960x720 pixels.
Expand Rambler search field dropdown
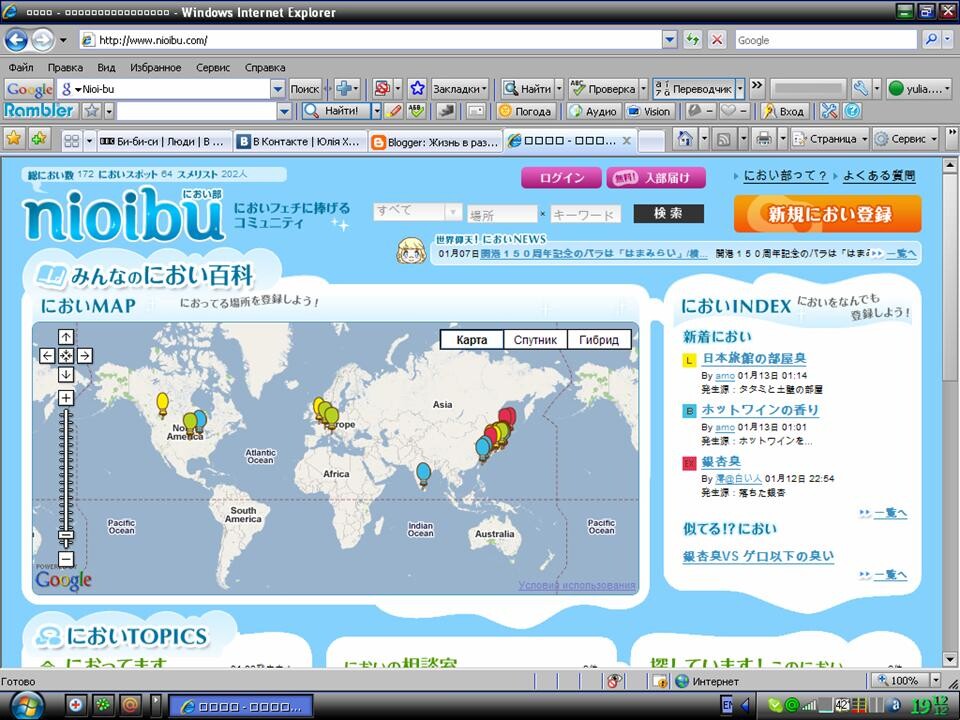(284, 111)
